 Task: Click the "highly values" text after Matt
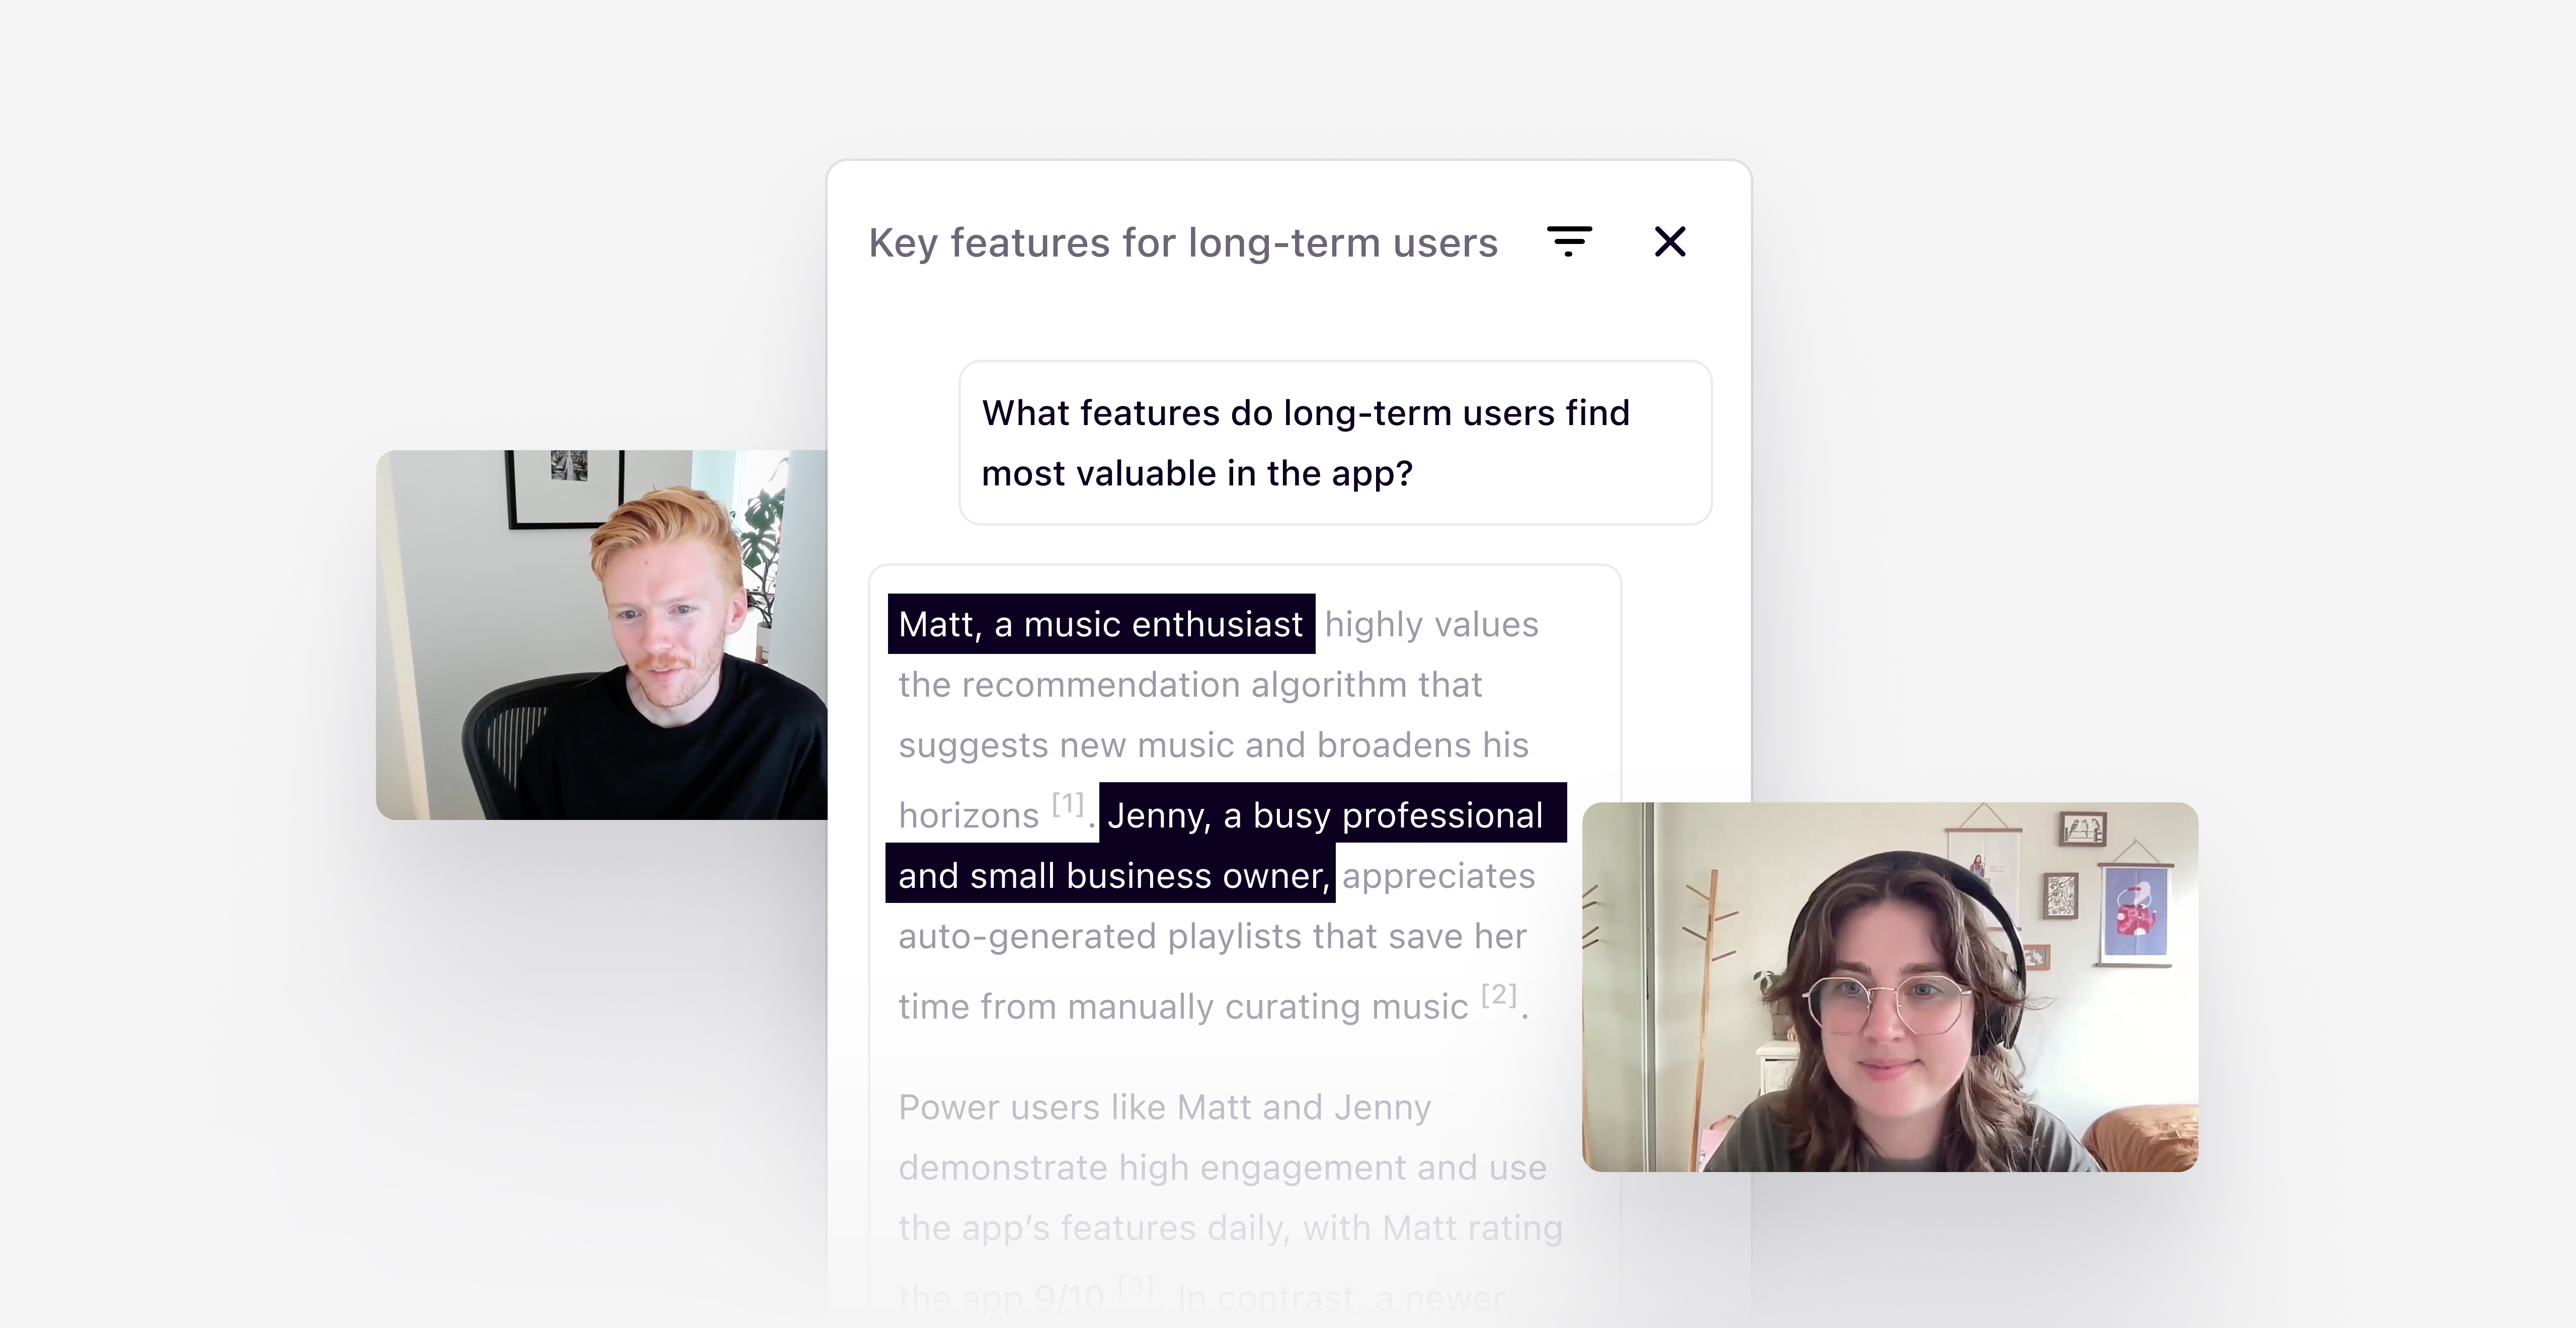click(x=1432, y=624)
